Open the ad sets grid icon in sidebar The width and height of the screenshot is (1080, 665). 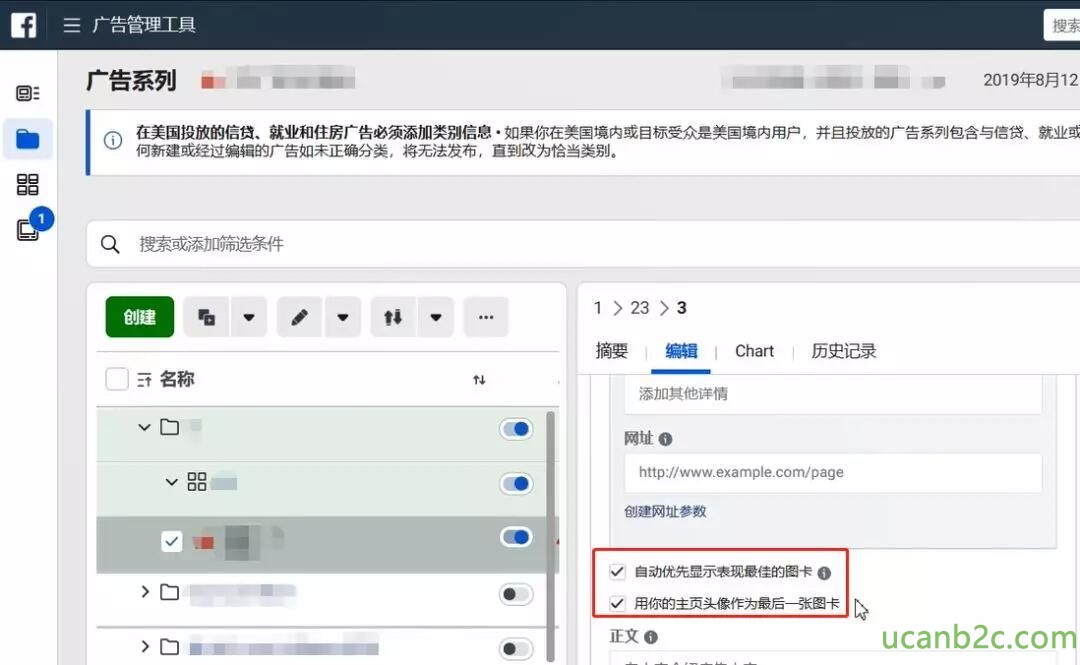click(28, 185)
